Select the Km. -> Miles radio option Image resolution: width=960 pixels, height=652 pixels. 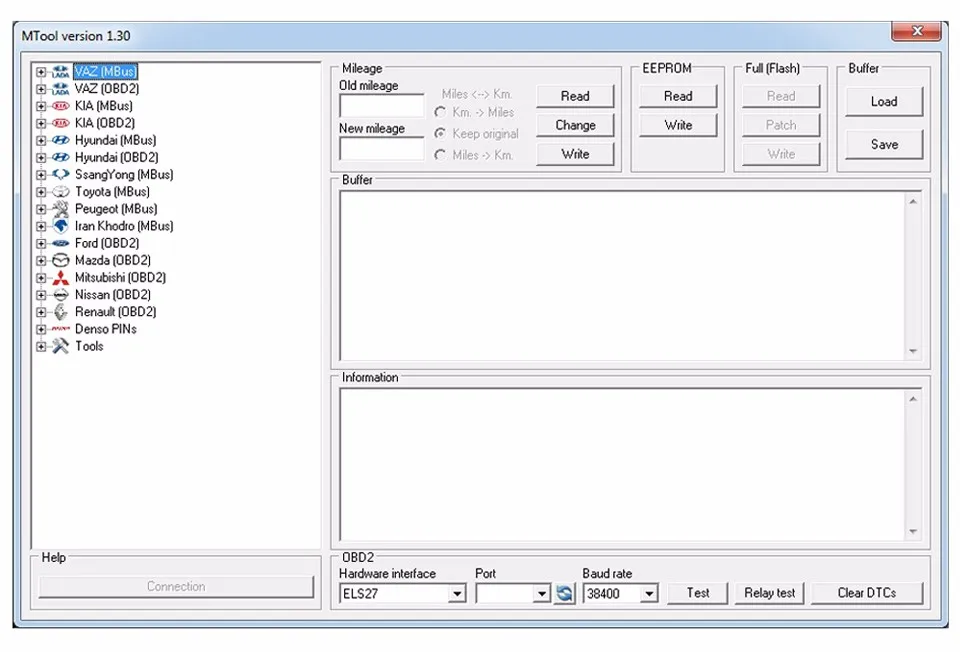tap(440, 113)
